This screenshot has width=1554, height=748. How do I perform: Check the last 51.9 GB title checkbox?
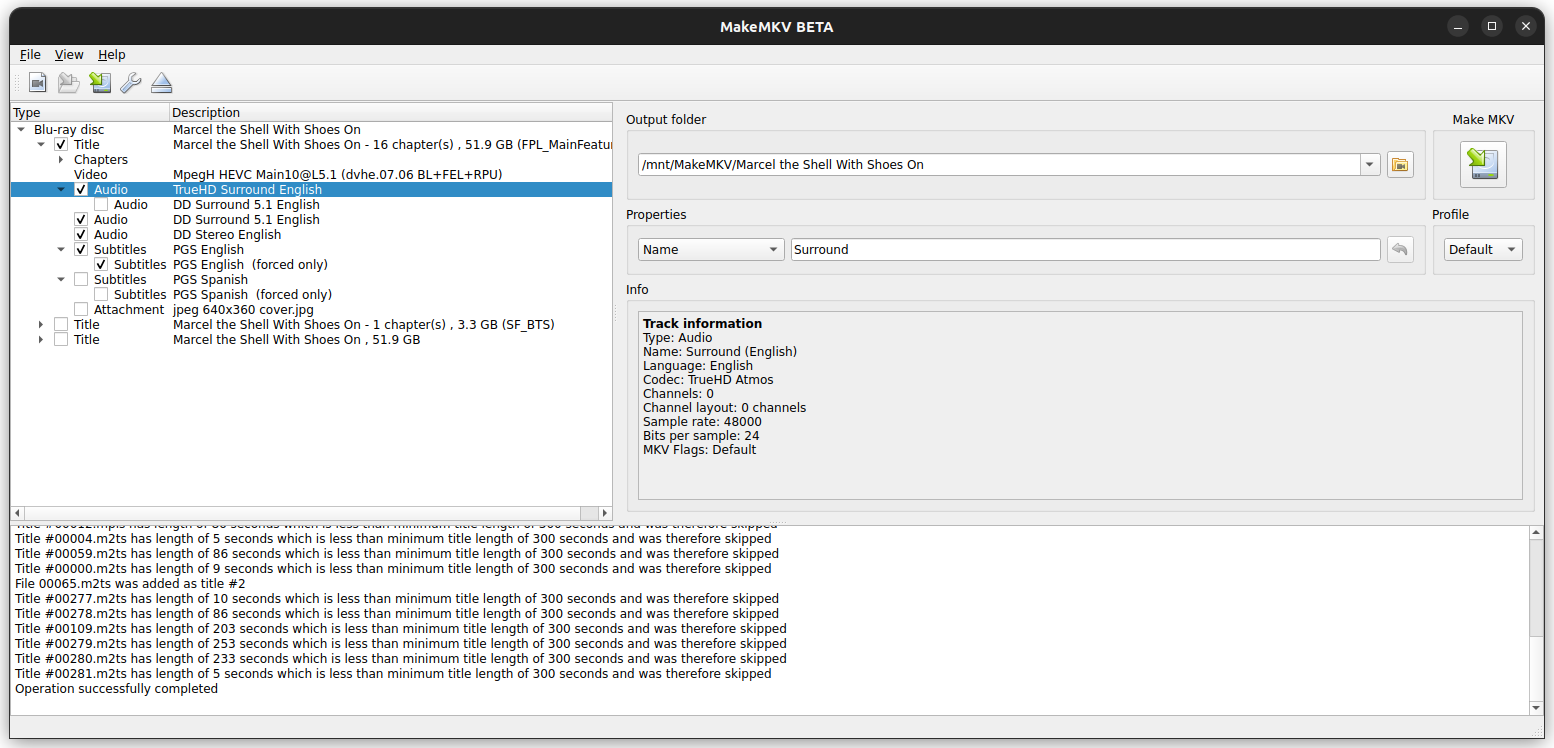click(x=61, y=340)
